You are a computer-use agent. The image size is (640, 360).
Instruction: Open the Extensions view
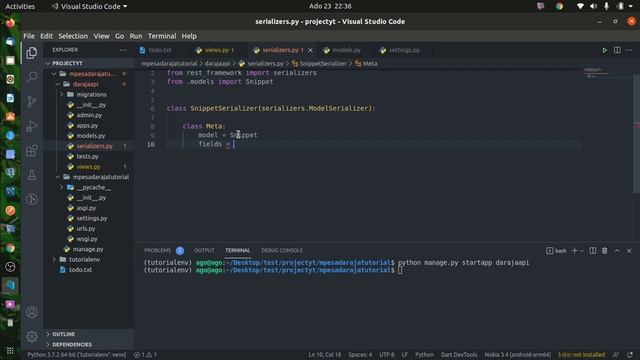(31, 151)
